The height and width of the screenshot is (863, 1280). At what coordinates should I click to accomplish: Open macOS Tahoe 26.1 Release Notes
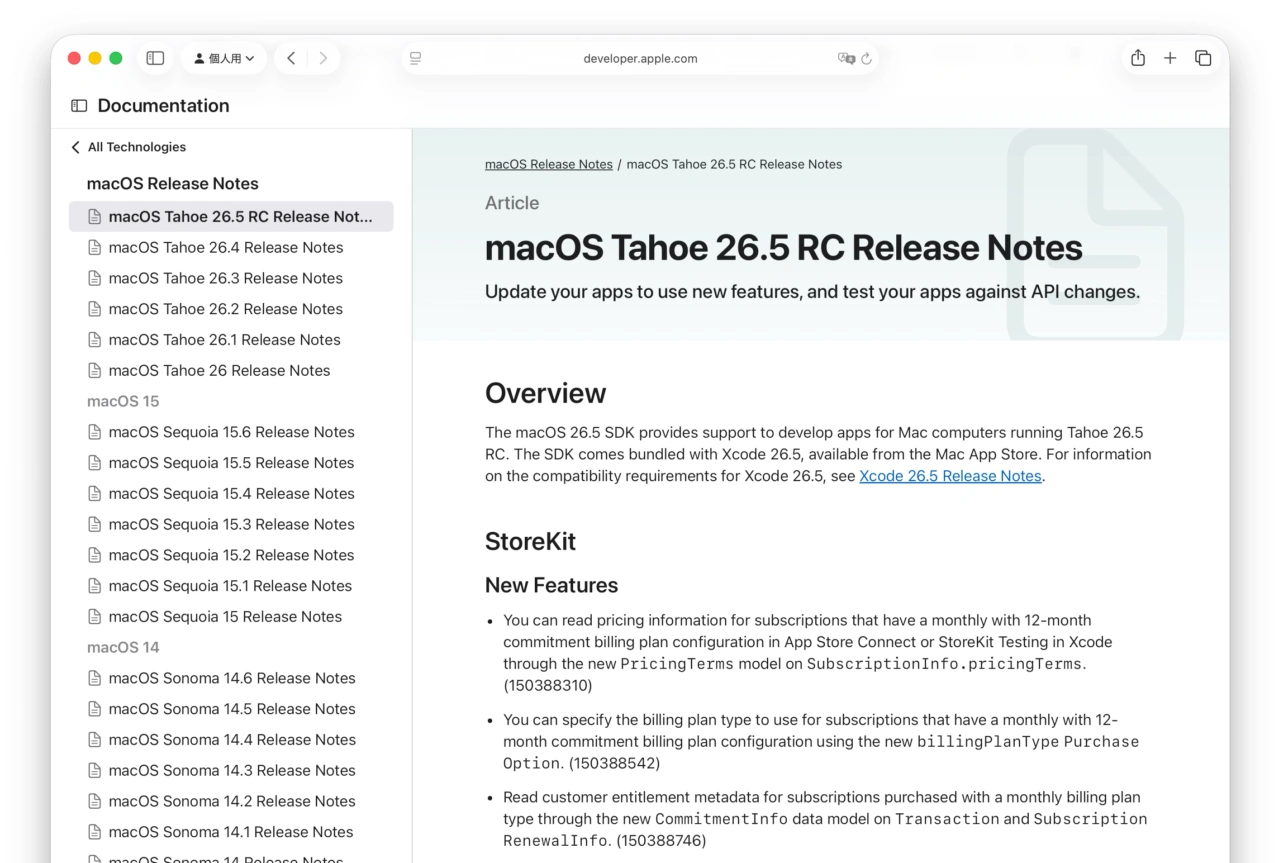(x=225, y=340)
